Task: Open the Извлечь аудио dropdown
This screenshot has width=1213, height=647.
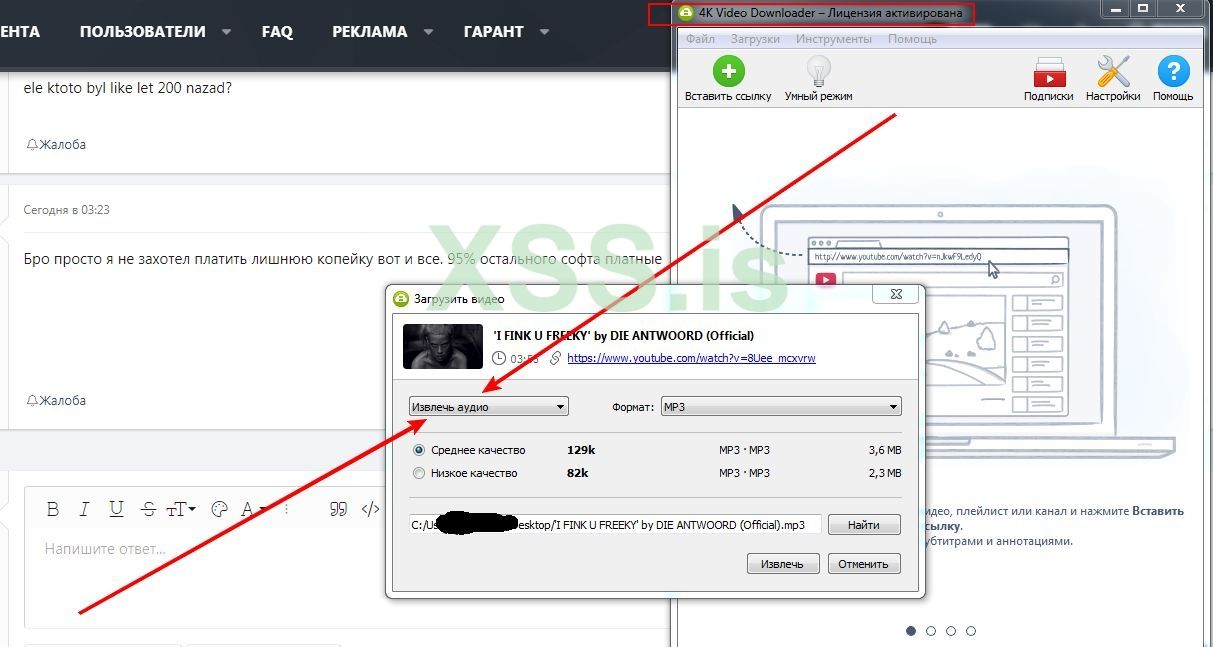Action: (489, 407)
